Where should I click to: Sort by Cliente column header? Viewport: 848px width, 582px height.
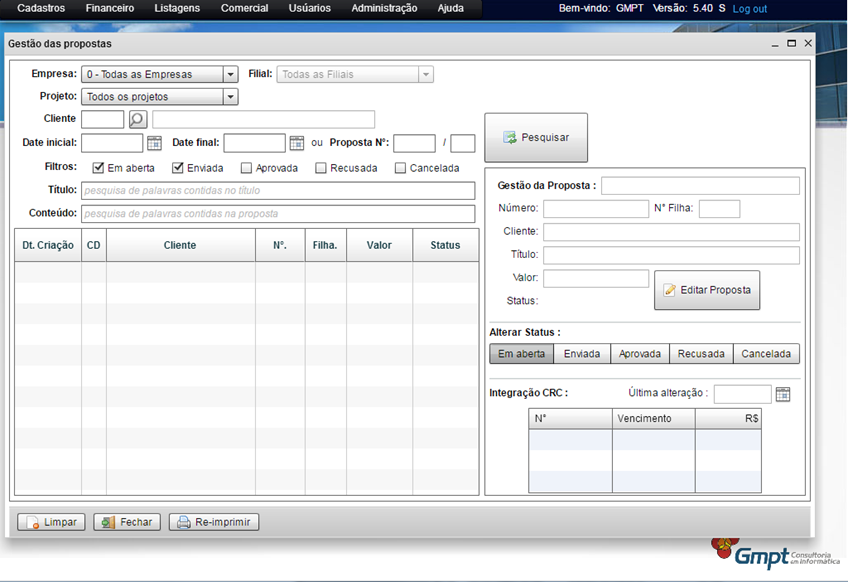click(x=181, y=246)
